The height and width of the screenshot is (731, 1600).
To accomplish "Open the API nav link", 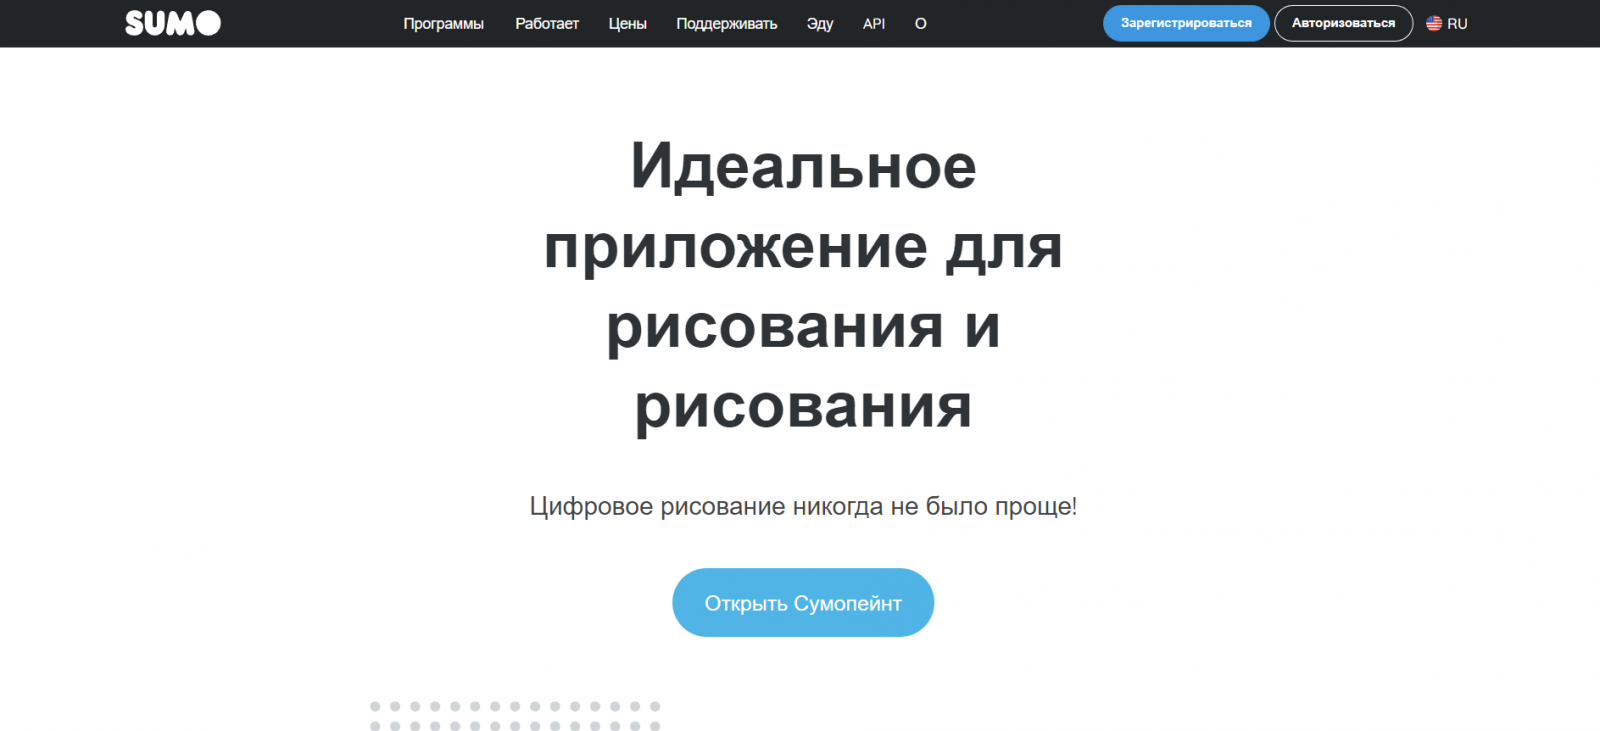I will pos(874,24).
